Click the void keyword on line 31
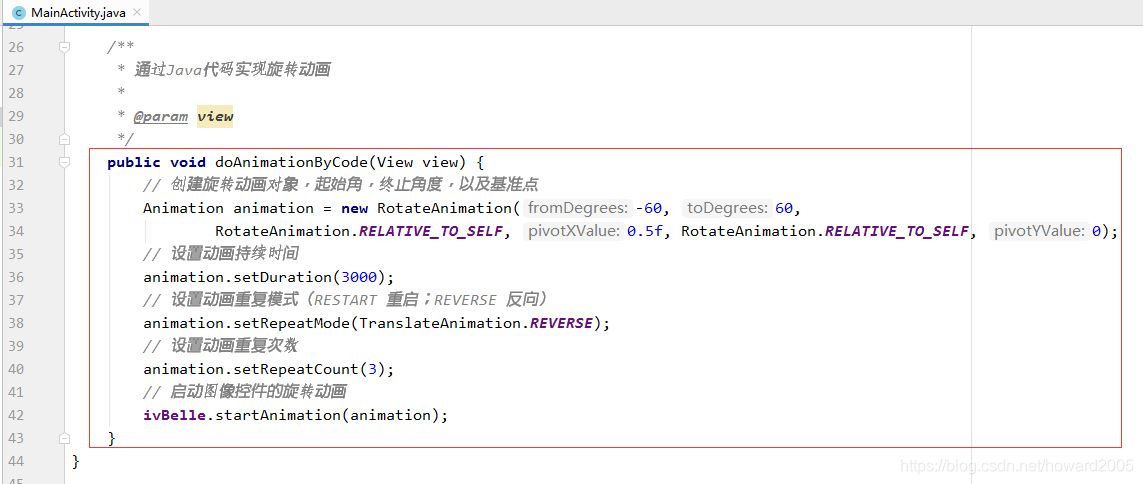The height and width of the screenshot is (484, 1143). [188, 162]
